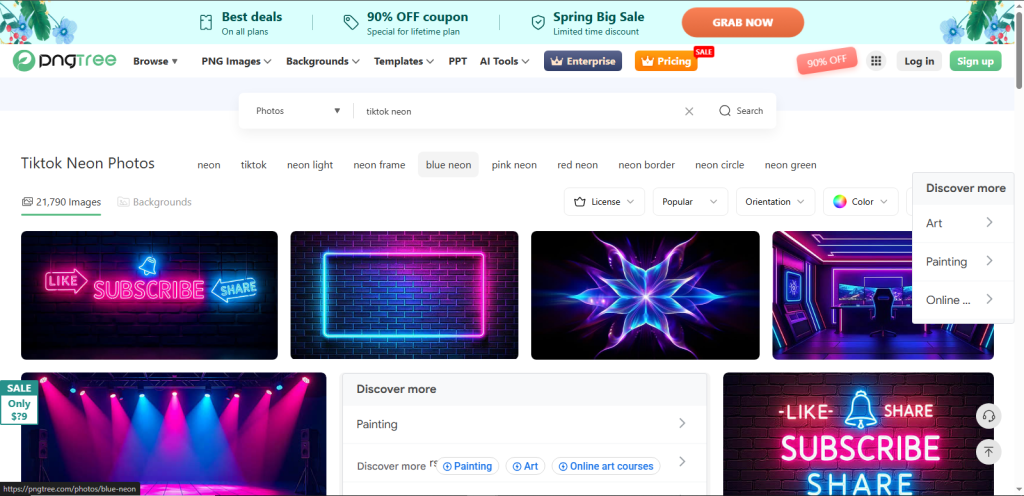
Task: Click the Pngtree logo
Action: pyautogui.click(x=65, y=61)
